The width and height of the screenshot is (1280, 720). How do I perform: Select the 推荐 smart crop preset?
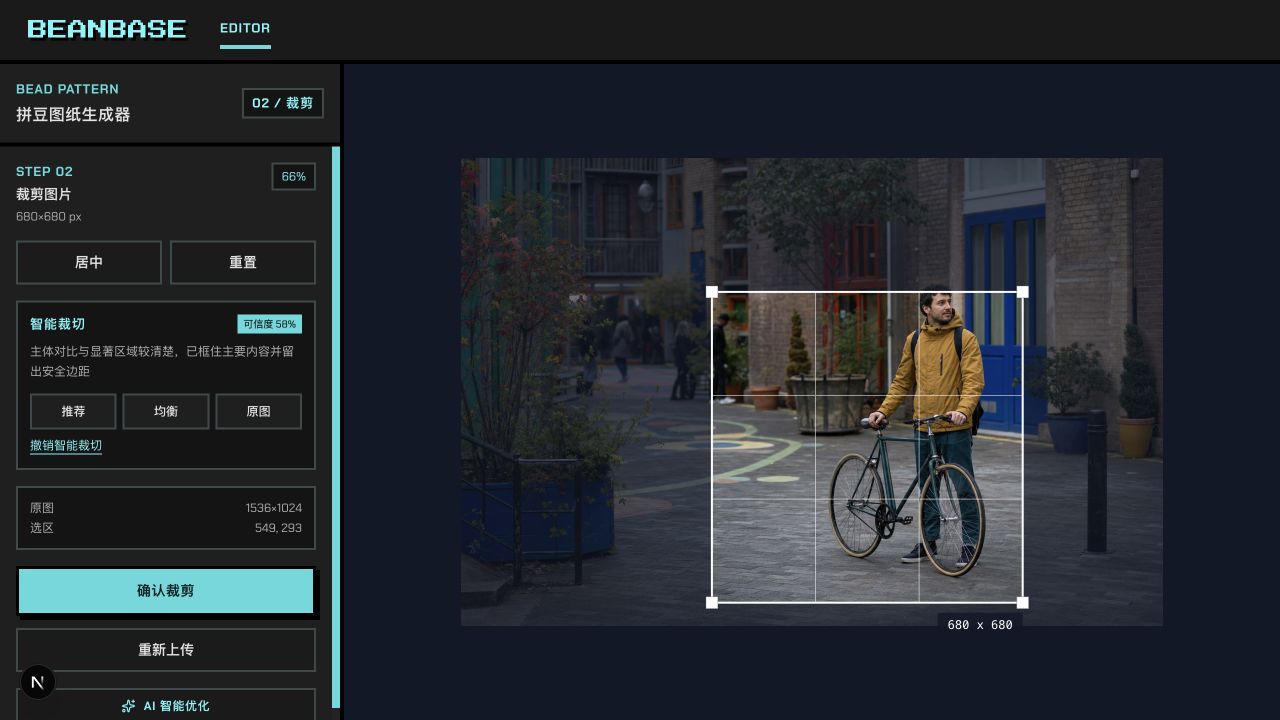point(73,411)
